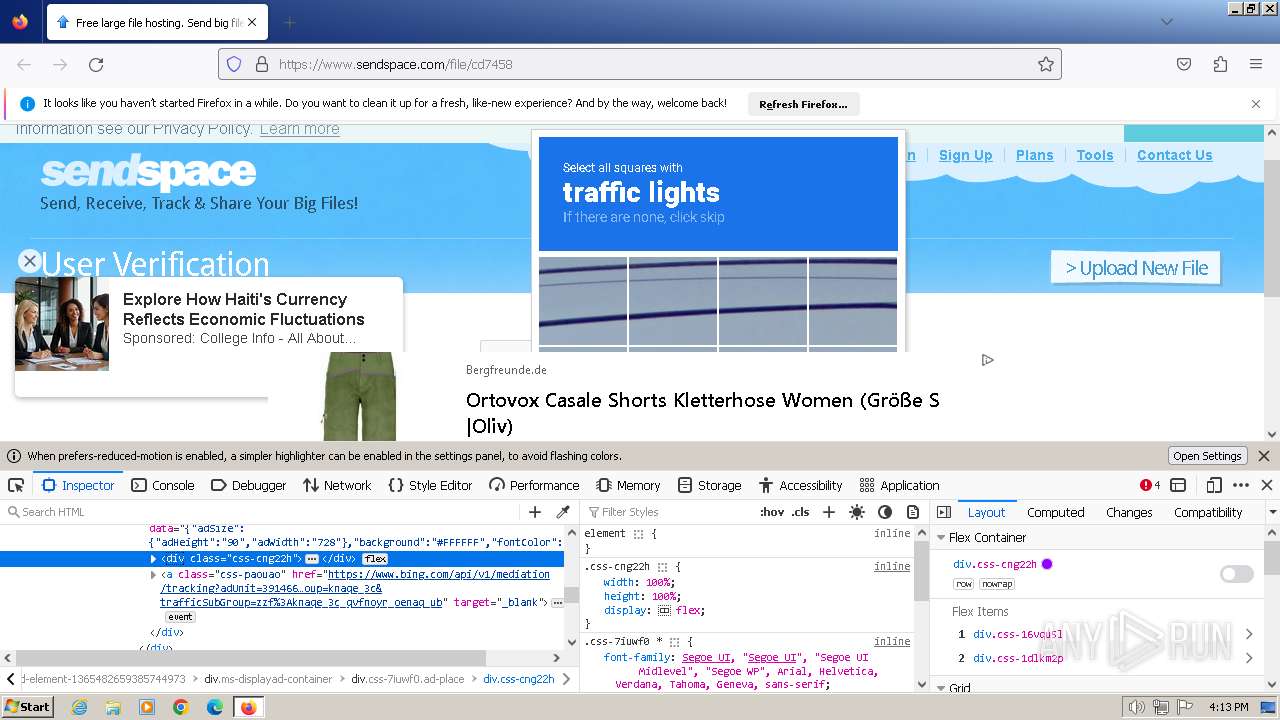
Task: Toggle dark color scheme simulation
Action: (885, 512)
